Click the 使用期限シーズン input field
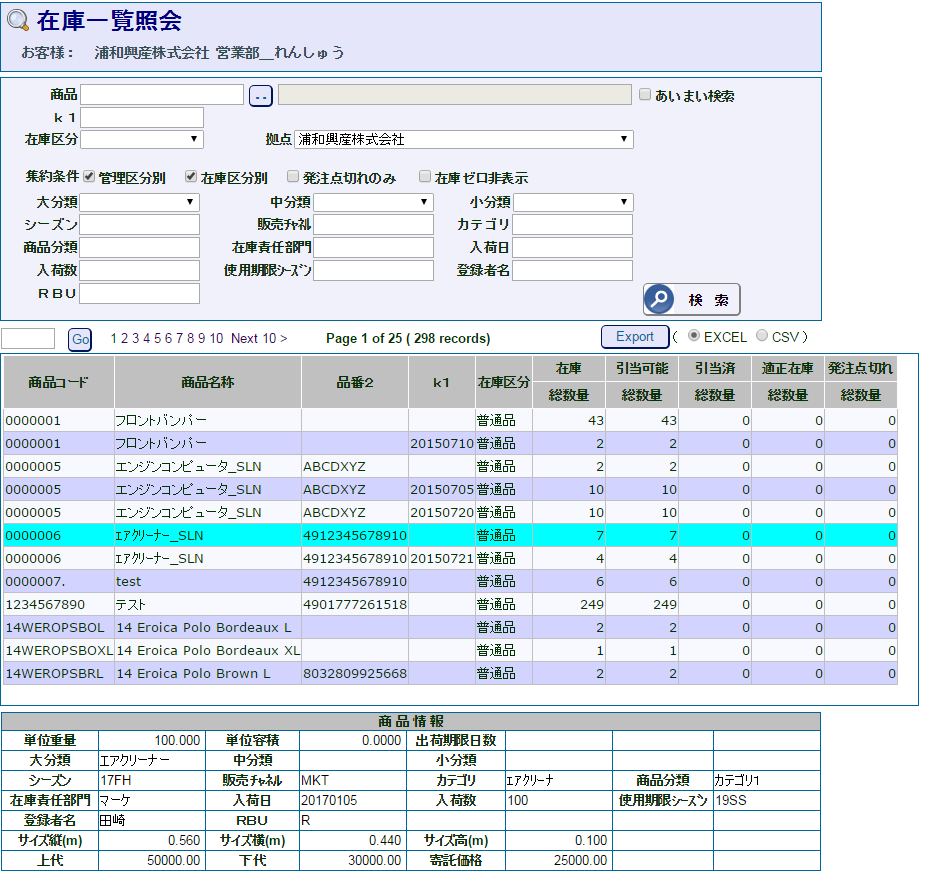927x885 pixels. pos(374,271)
